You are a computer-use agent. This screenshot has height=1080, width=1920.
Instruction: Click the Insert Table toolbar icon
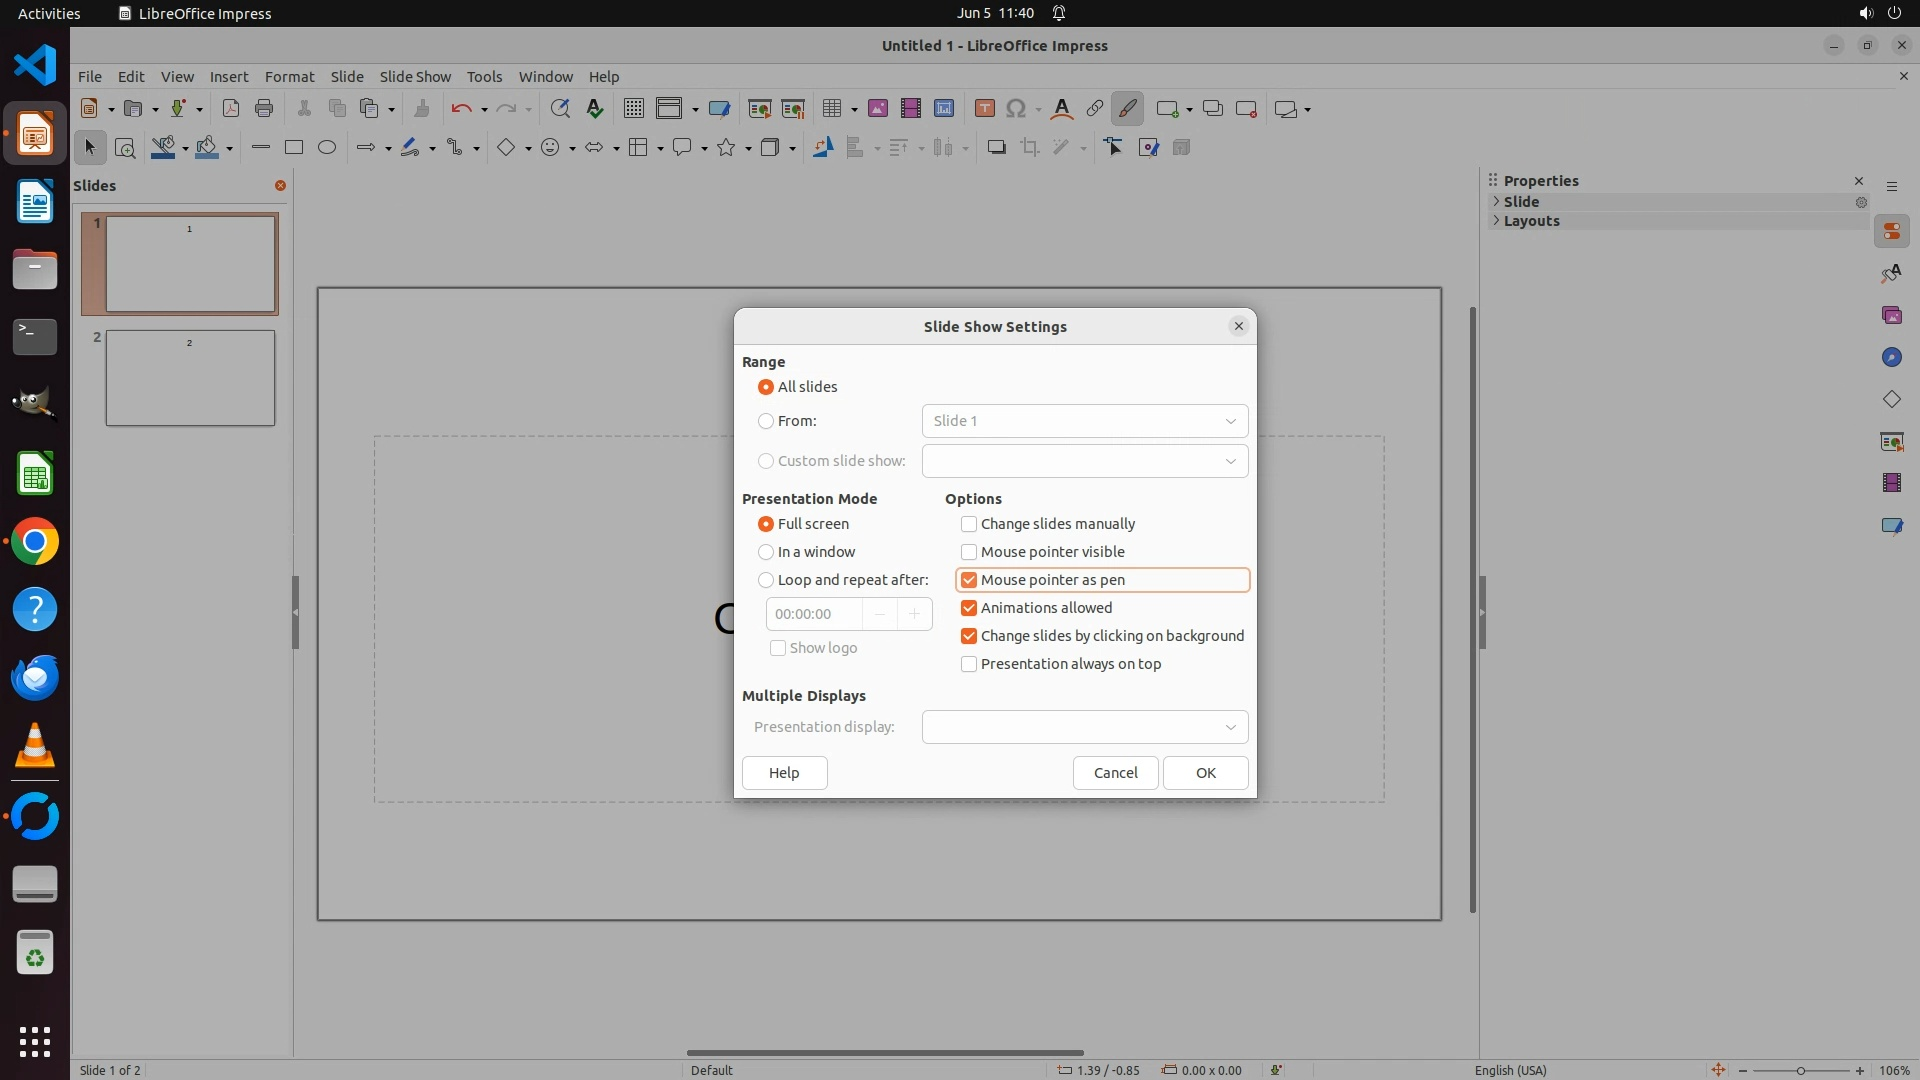(830, 109)
